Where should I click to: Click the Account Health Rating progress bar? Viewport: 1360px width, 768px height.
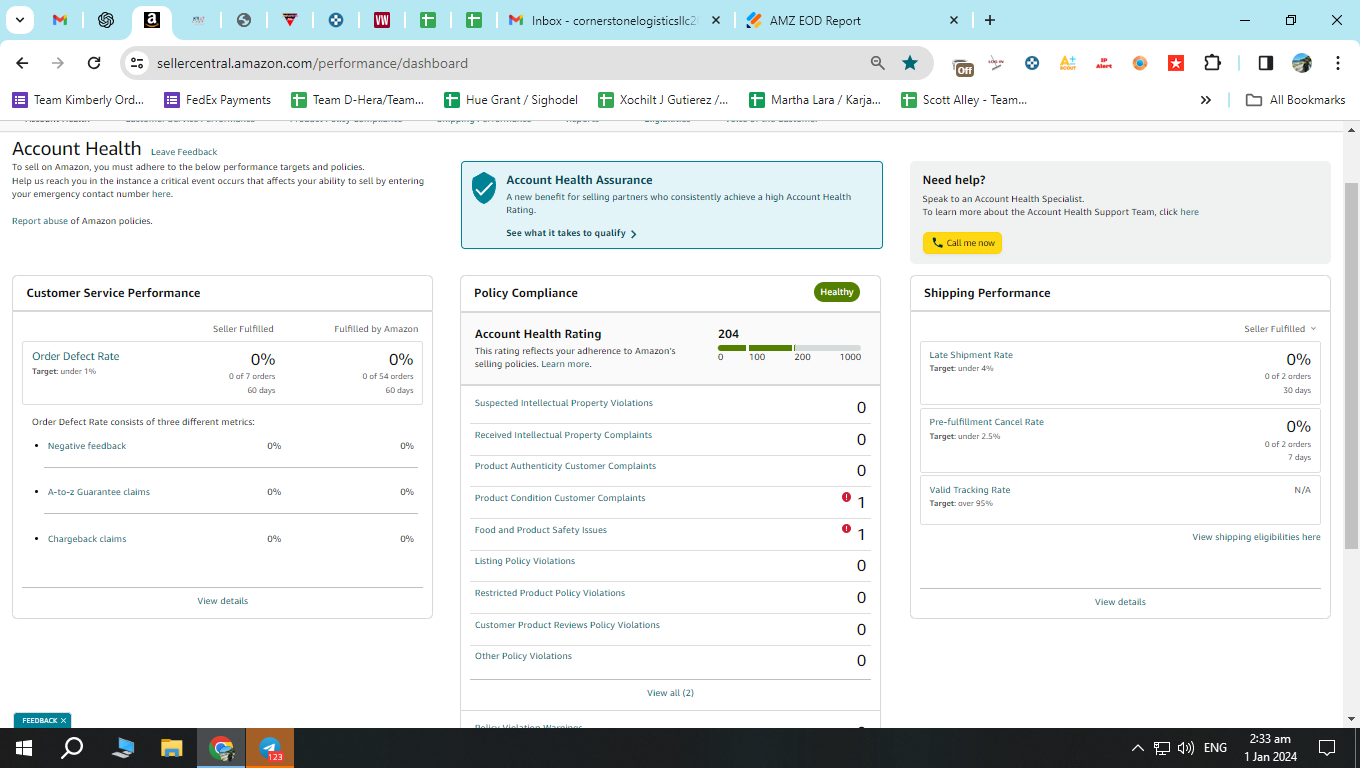point(789,348)
